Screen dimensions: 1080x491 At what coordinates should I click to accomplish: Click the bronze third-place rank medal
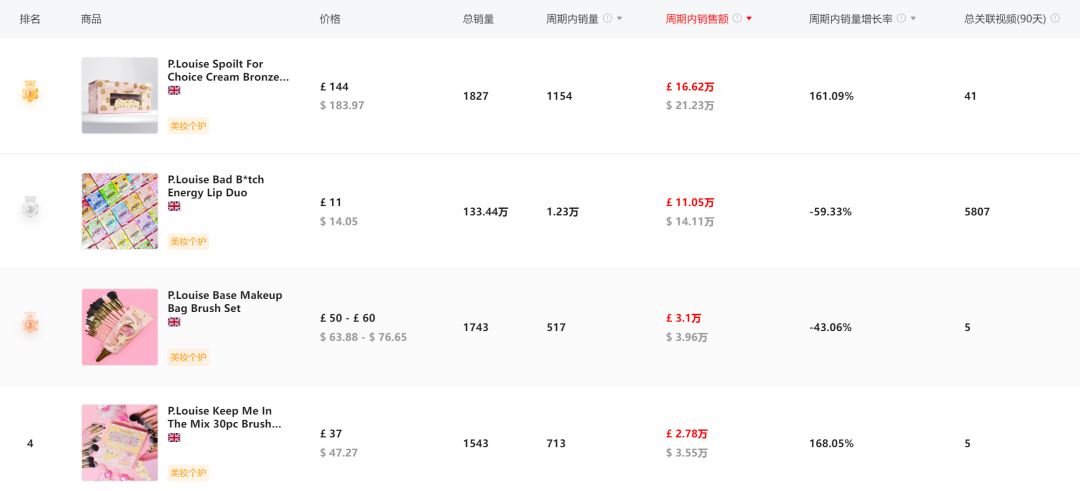point(30,323)
